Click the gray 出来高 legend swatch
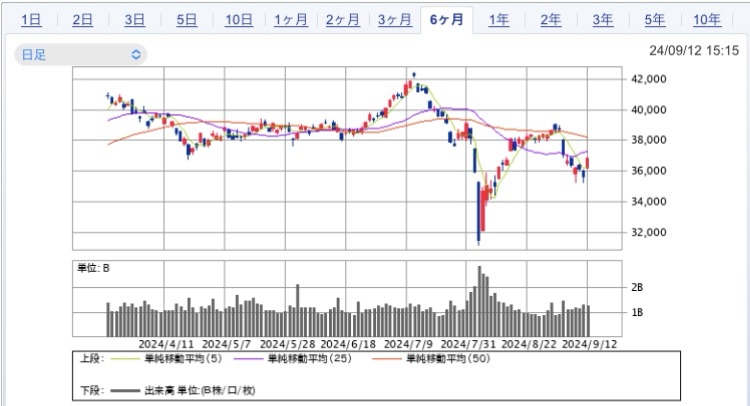750x406 pixels. tap(125, 391)
